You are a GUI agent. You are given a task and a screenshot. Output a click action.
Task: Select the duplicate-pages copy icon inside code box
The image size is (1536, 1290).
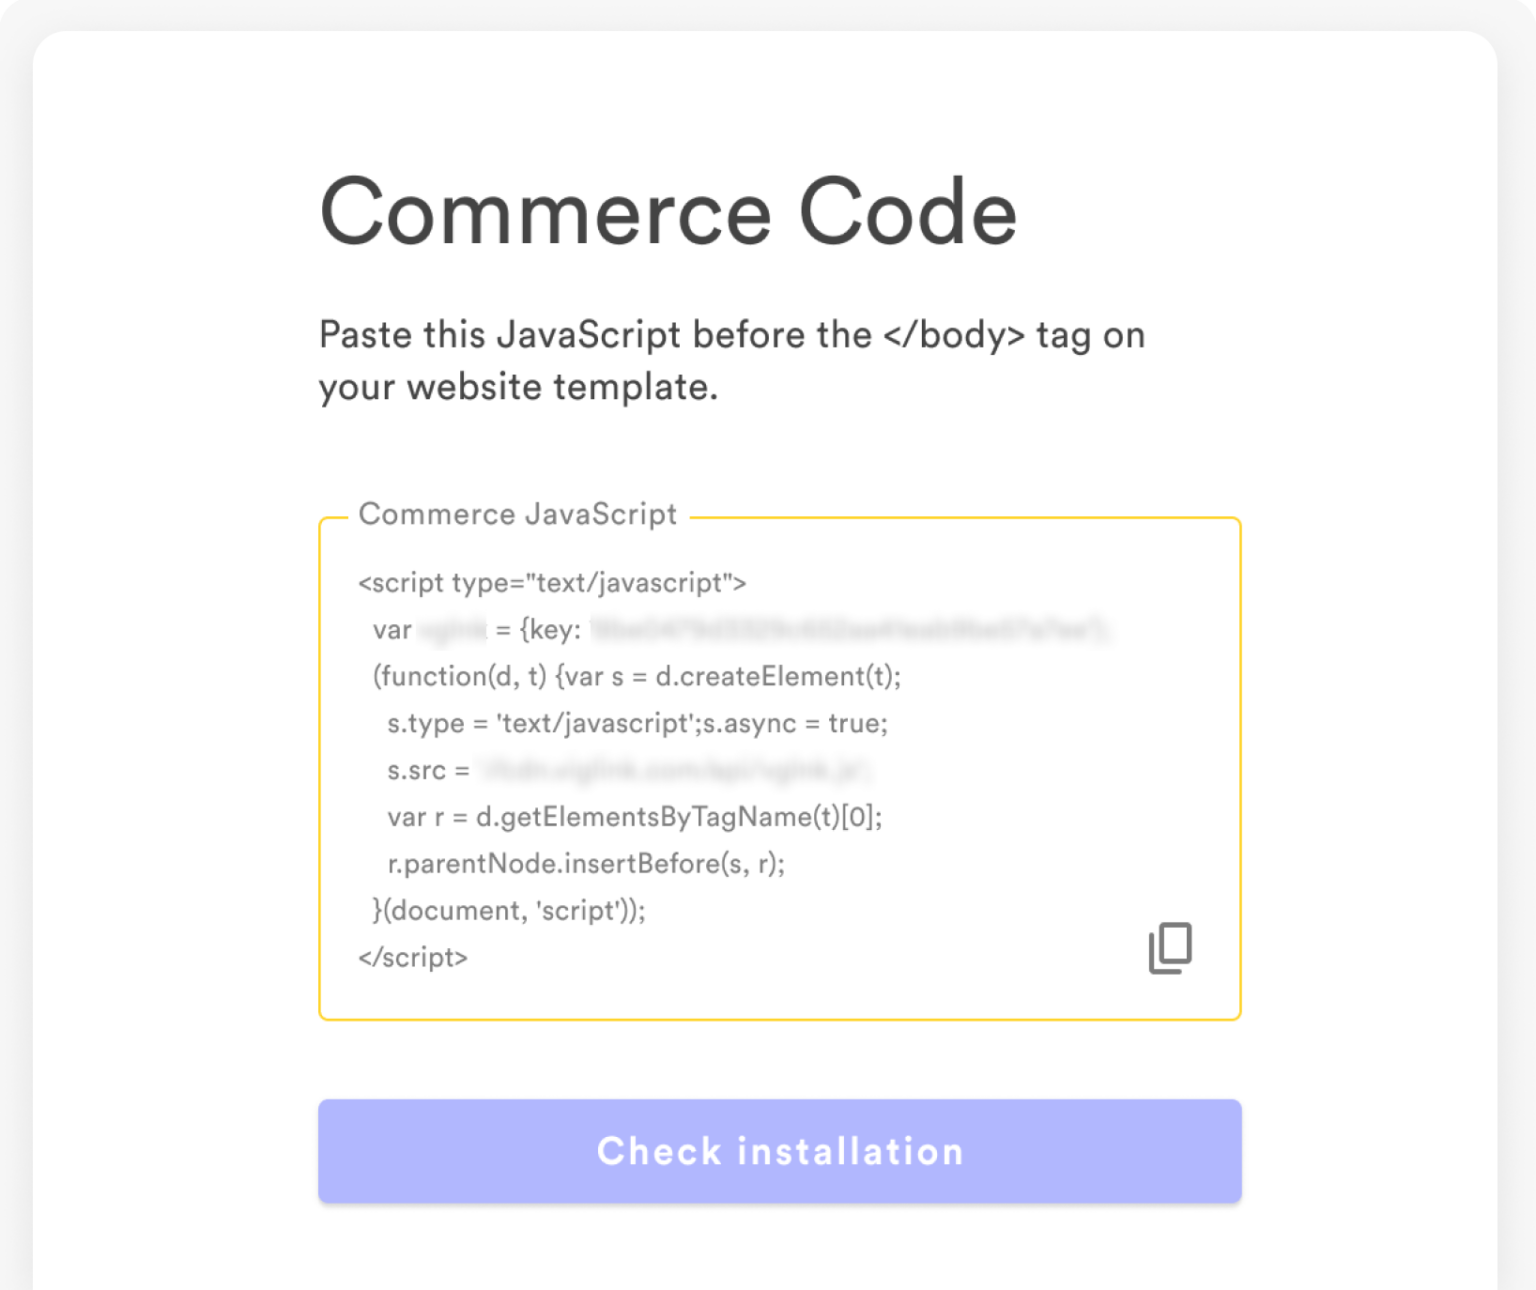1171,947
